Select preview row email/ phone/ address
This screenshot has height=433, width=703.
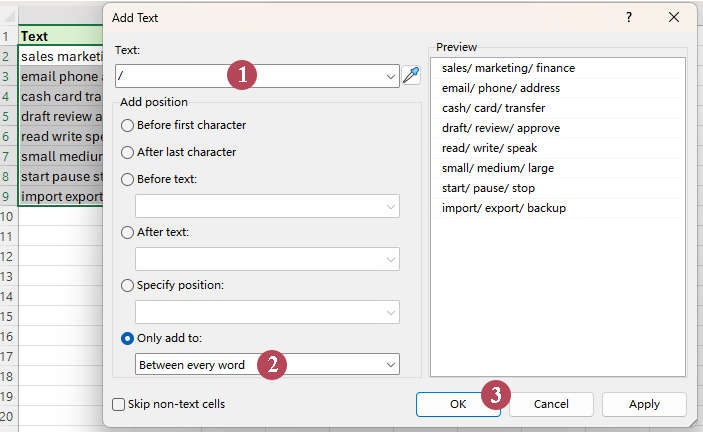(557, 88)
